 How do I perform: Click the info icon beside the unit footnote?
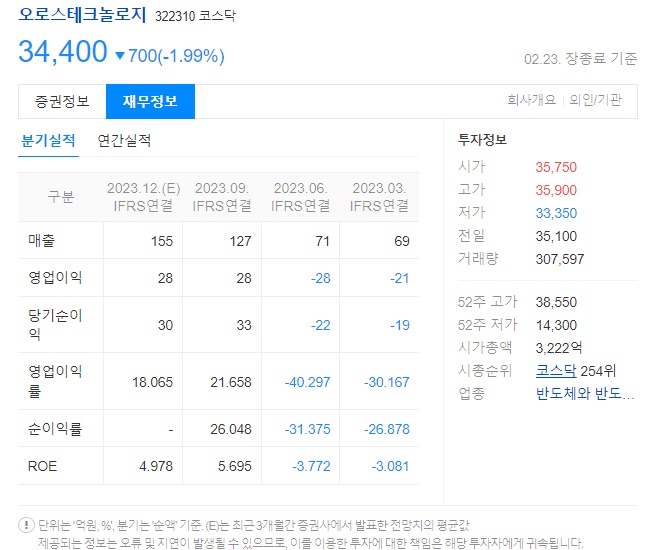pos(26,525)
